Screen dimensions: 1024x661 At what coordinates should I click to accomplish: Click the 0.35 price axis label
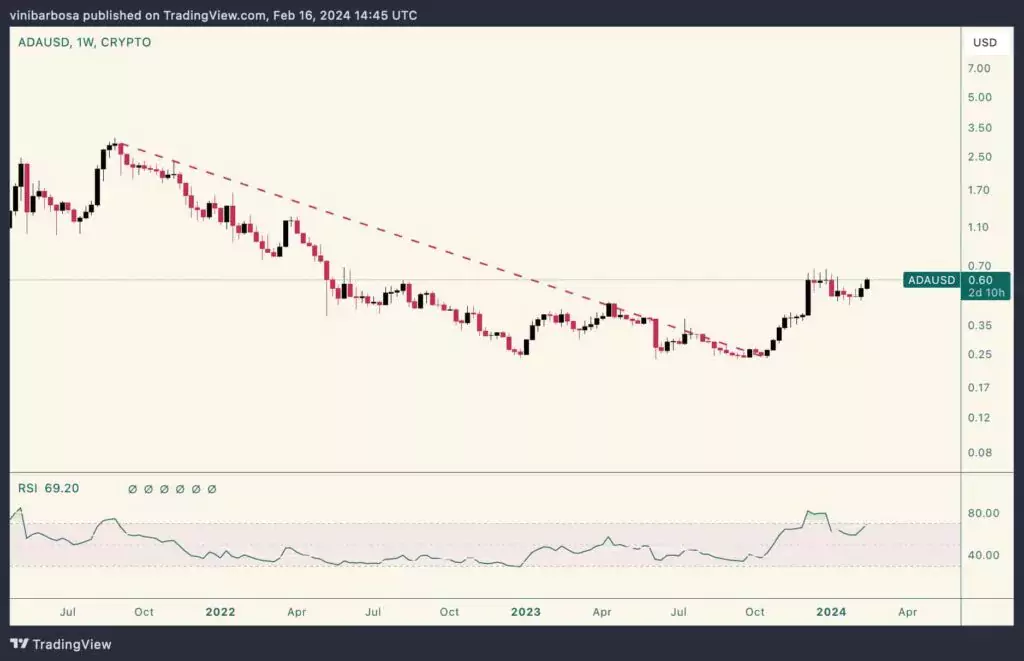click(980, 325)
